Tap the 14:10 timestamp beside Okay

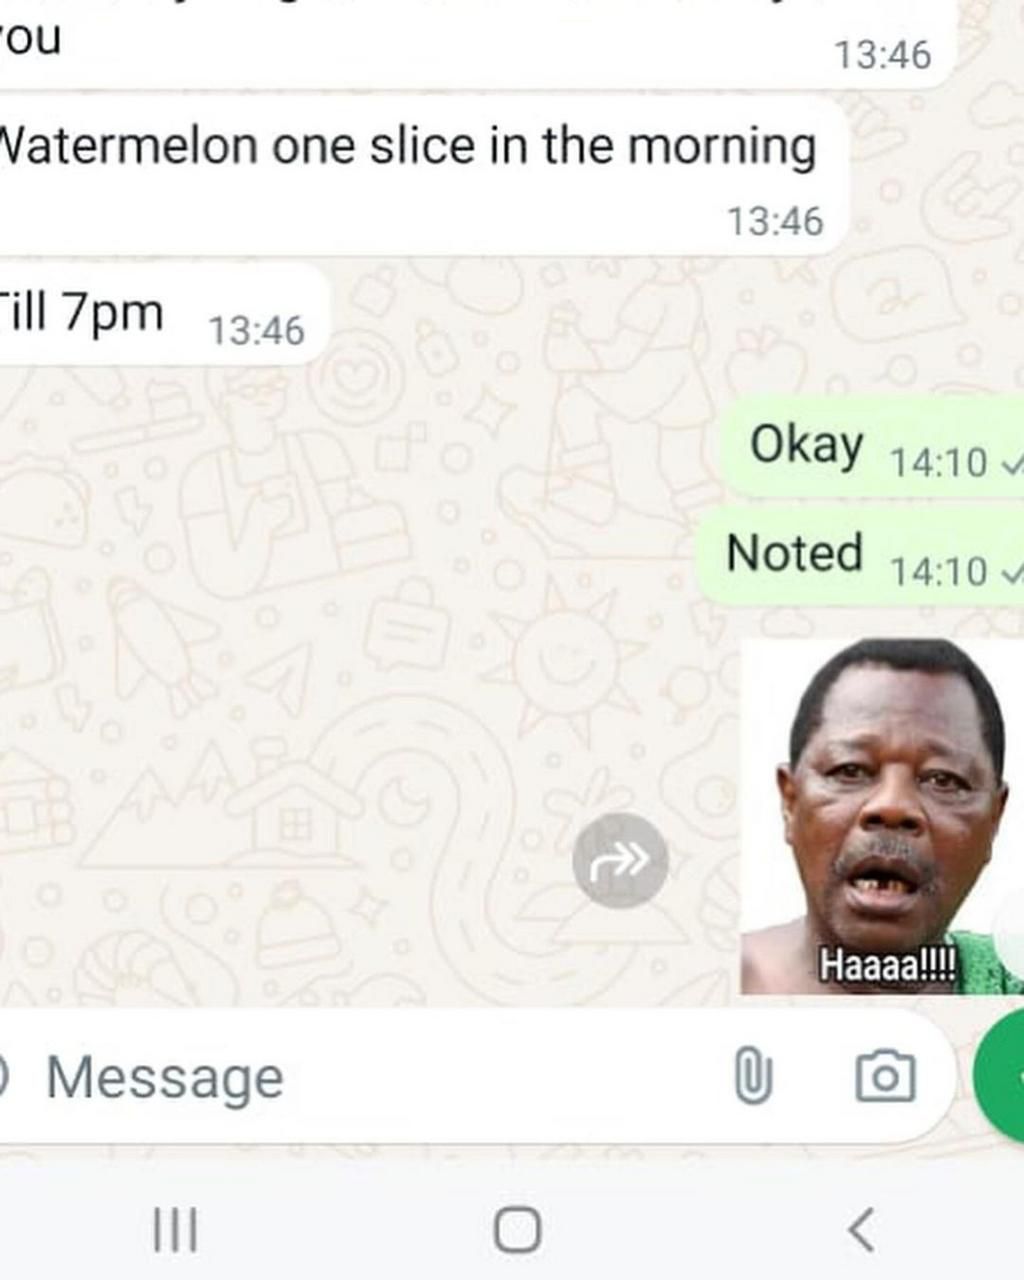(x=938, y=463)
